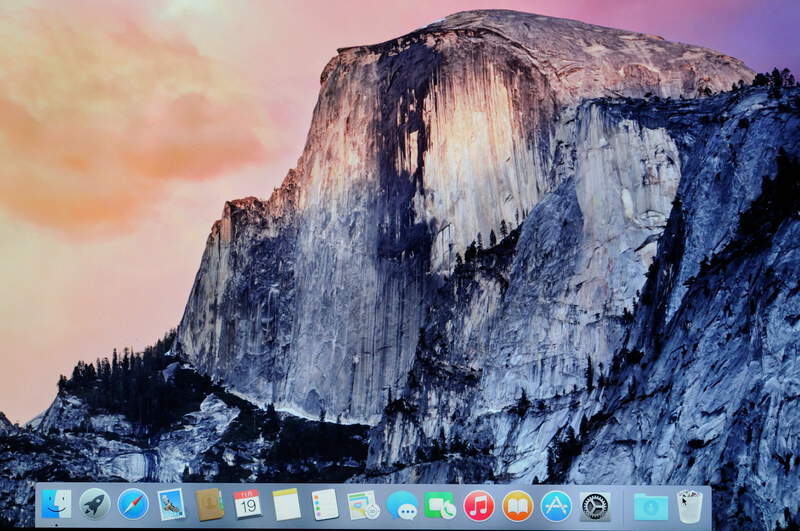
Task: Open Mail stamp icon
Action: click(x=171, y=504)
